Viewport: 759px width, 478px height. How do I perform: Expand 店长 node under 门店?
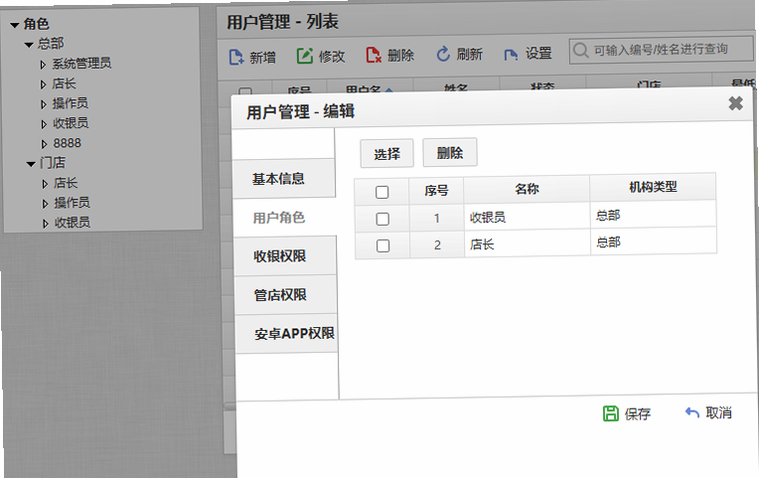(x=45, y=184)
